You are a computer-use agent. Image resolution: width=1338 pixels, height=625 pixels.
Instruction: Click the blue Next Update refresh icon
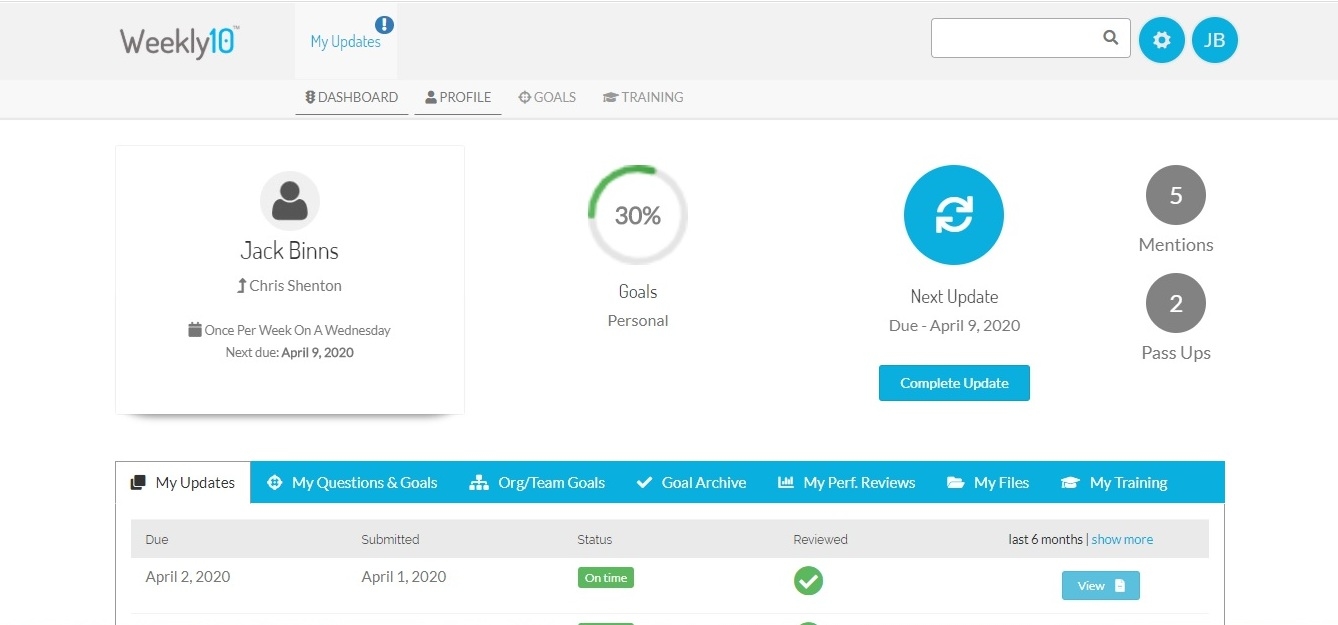click(953, 215)
